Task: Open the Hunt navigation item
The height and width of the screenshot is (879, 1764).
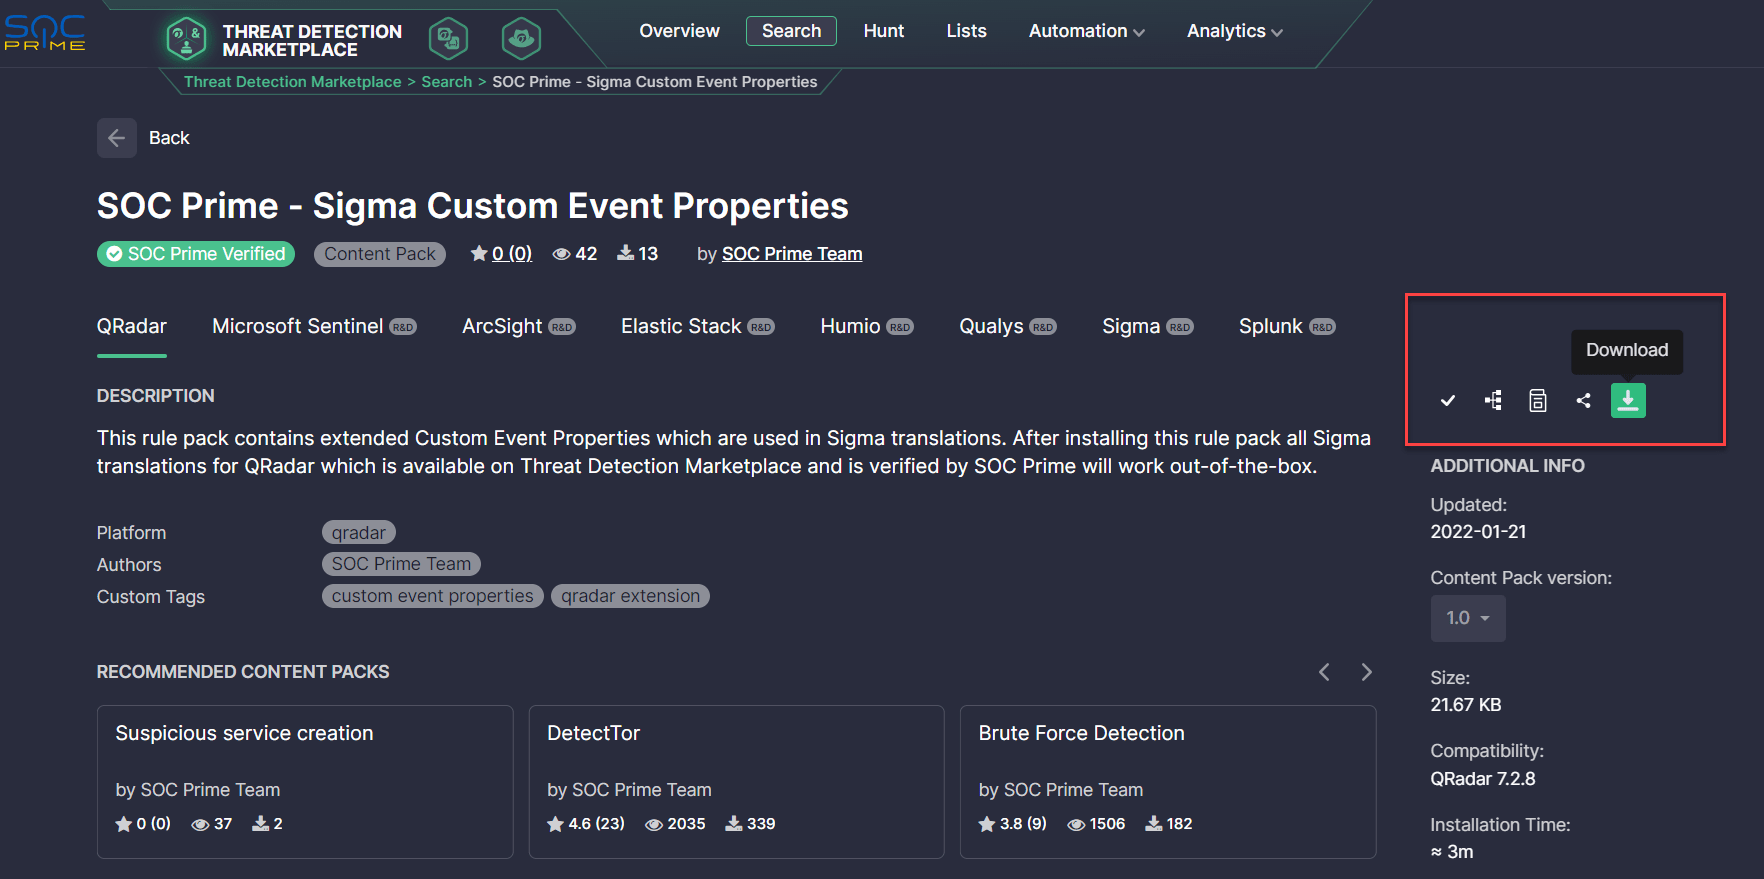Action: (883, 31)
